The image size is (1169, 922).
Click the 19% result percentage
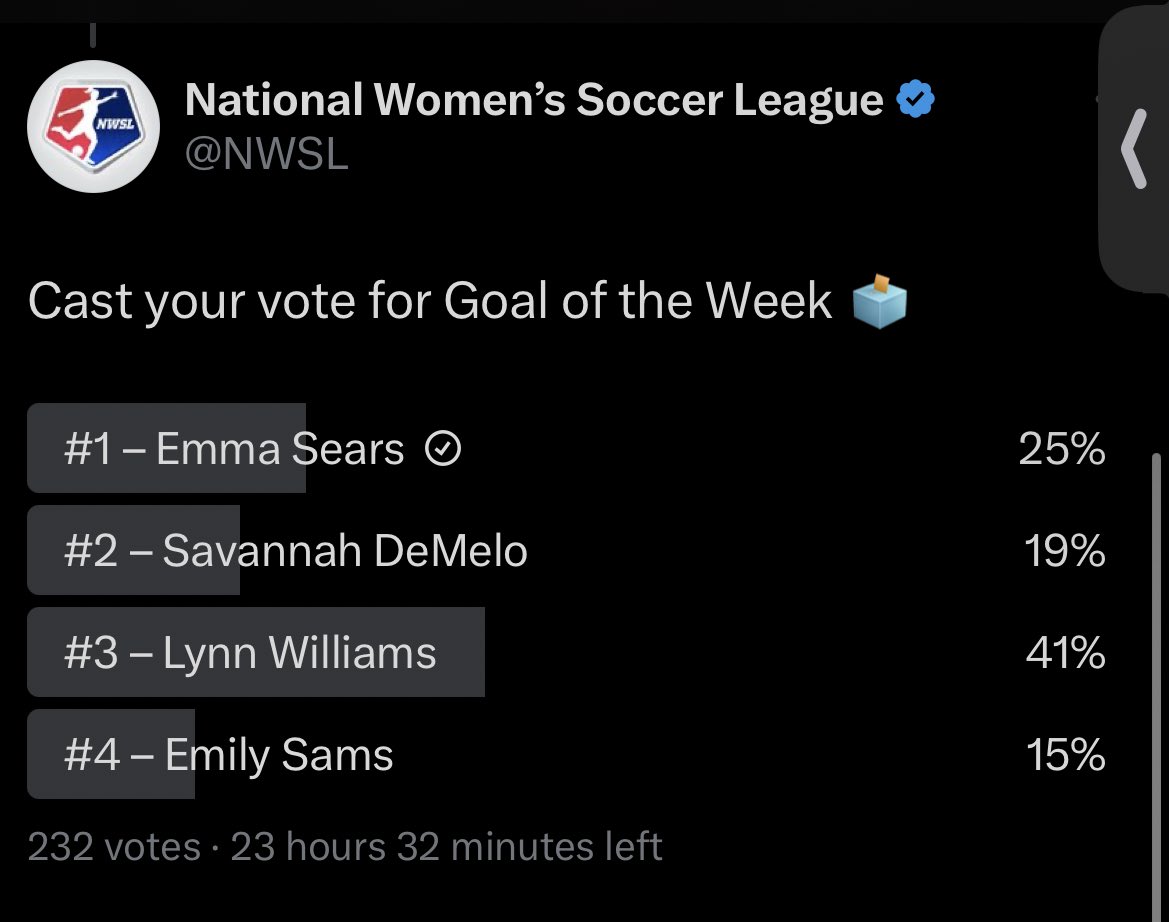pos(1065,551)
